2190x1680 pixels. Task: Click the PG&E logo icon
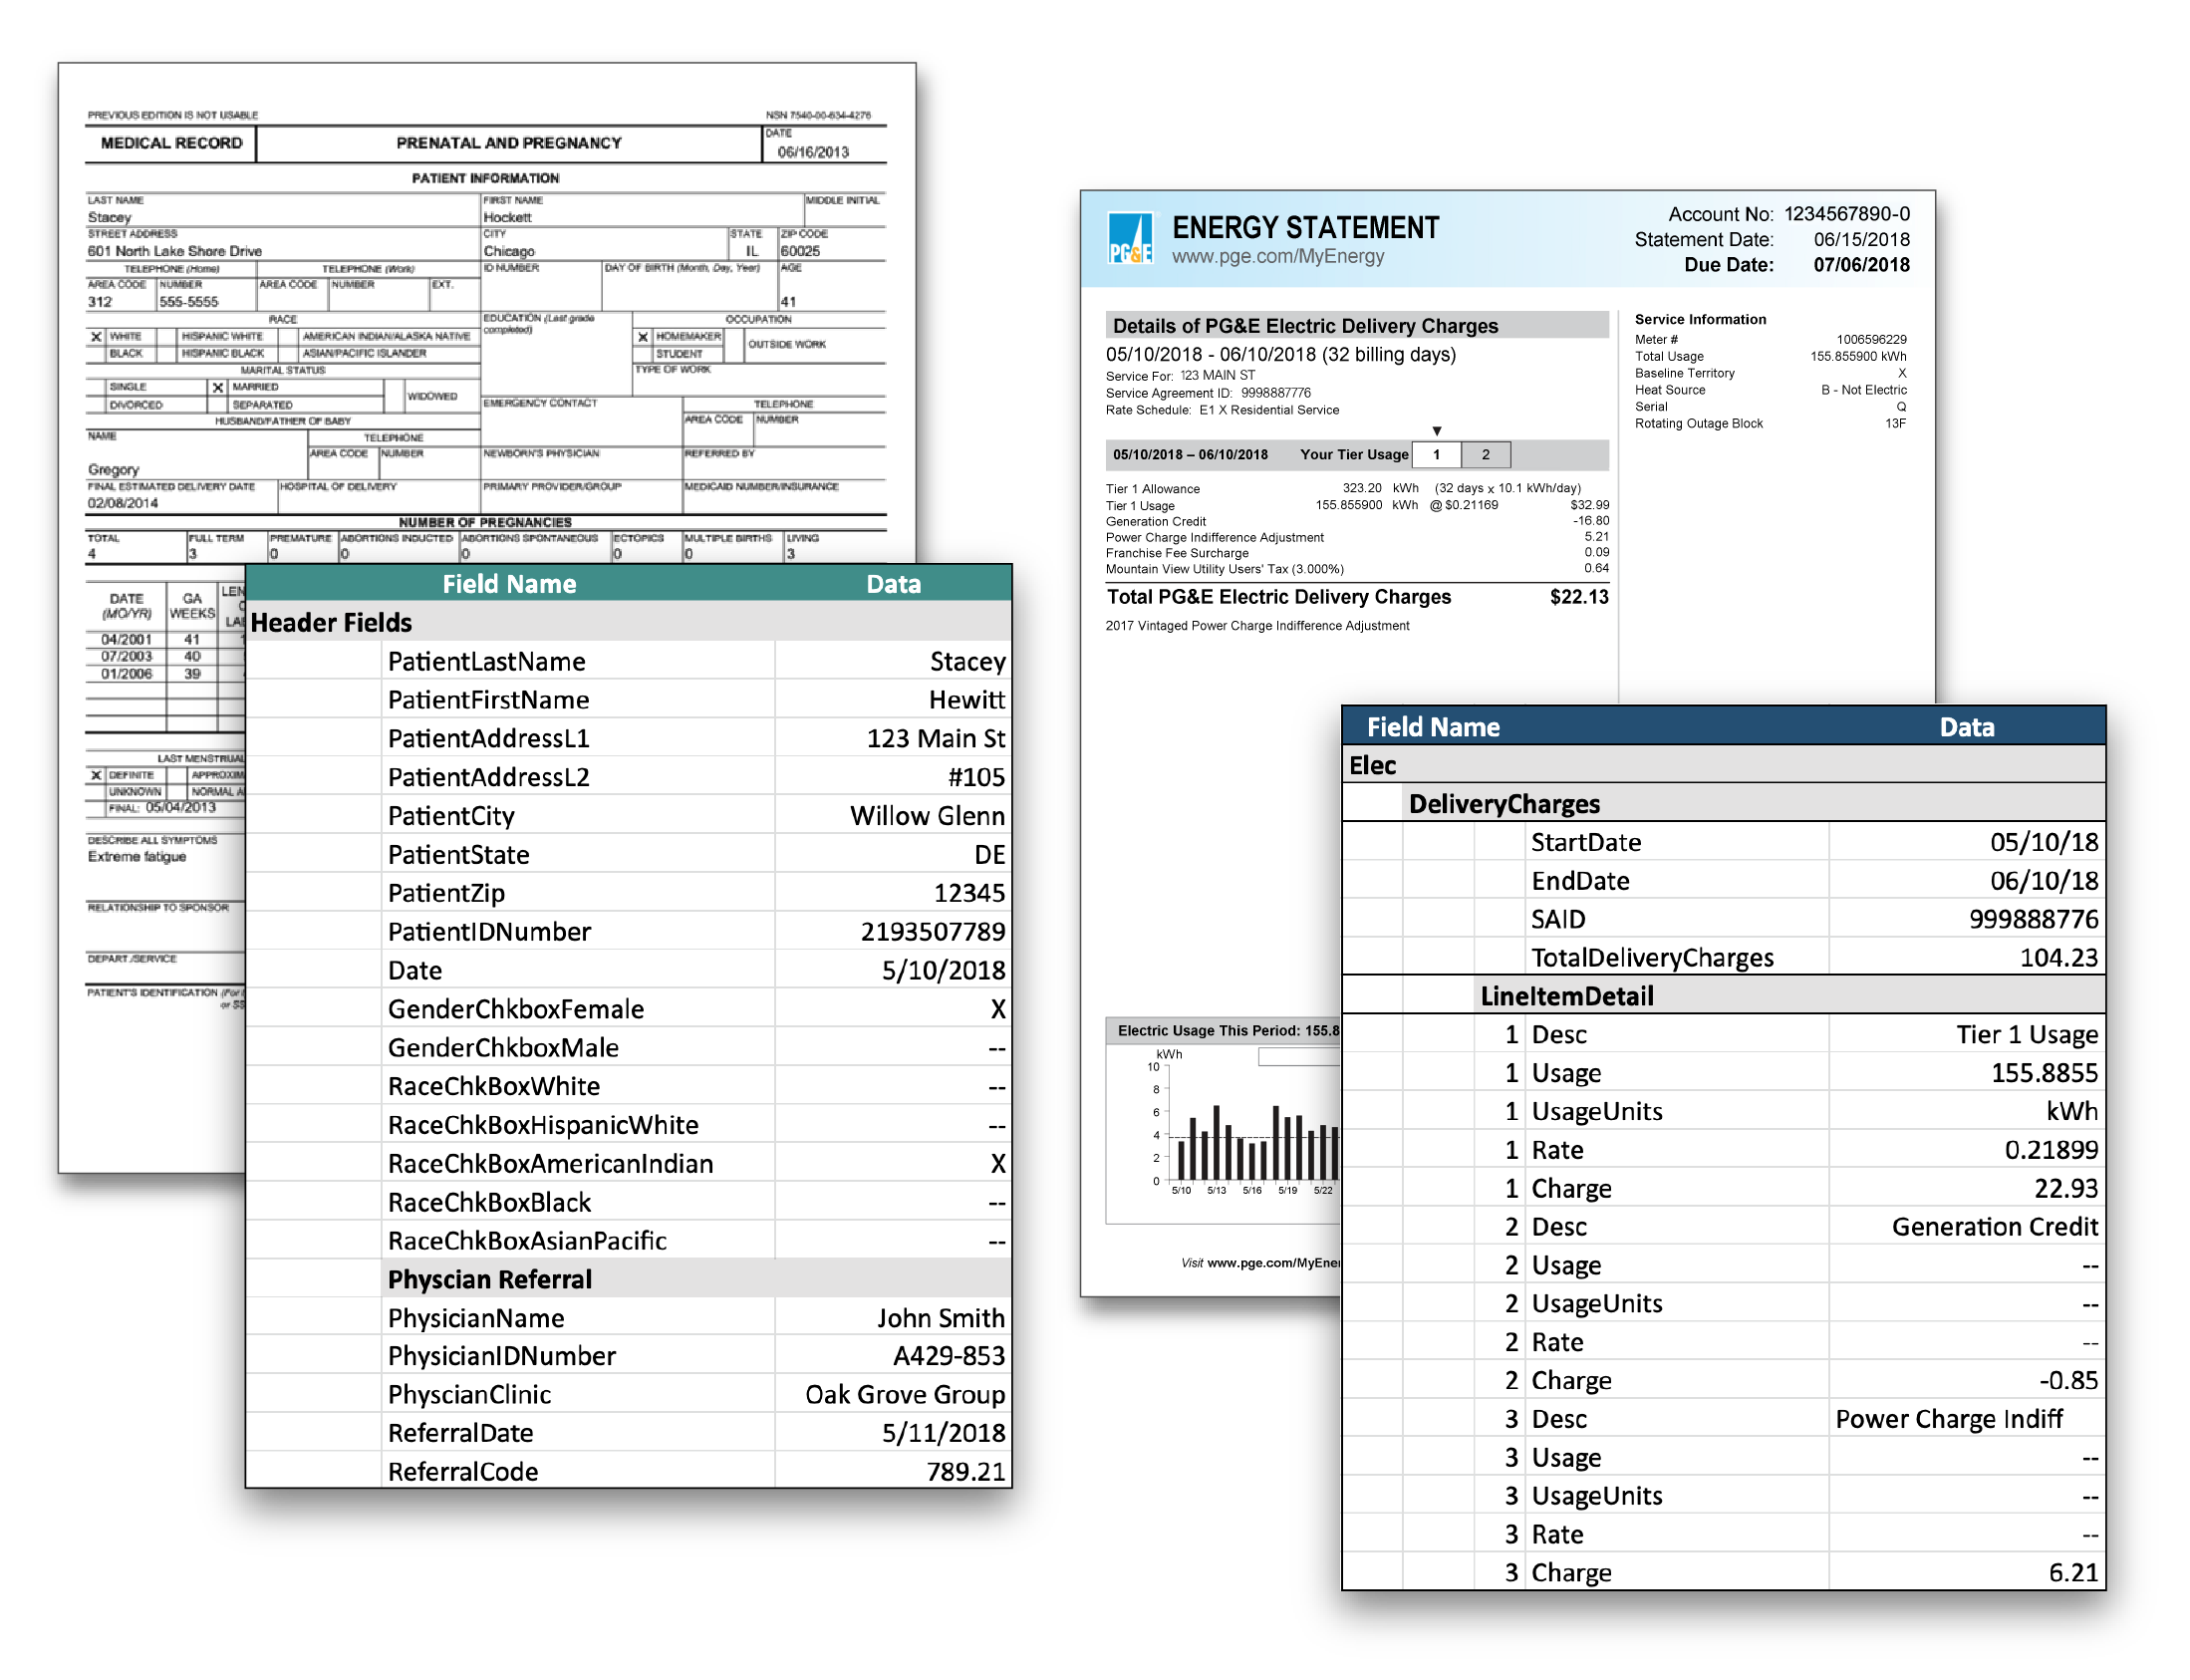coord(1130,238)
